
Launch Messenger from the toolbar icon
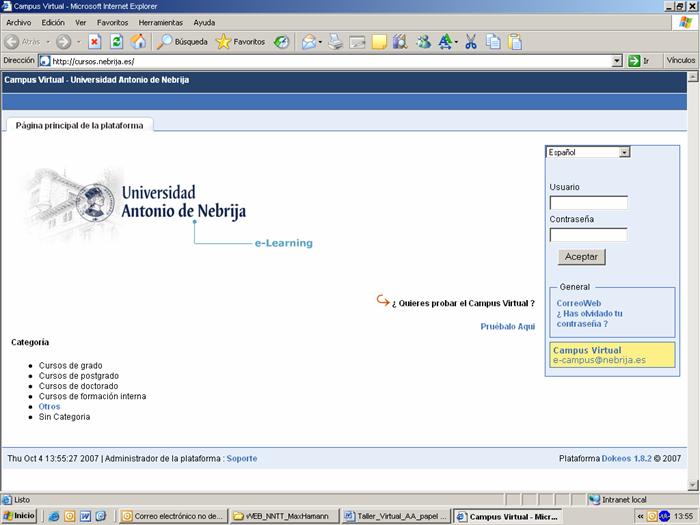[423, 42]
